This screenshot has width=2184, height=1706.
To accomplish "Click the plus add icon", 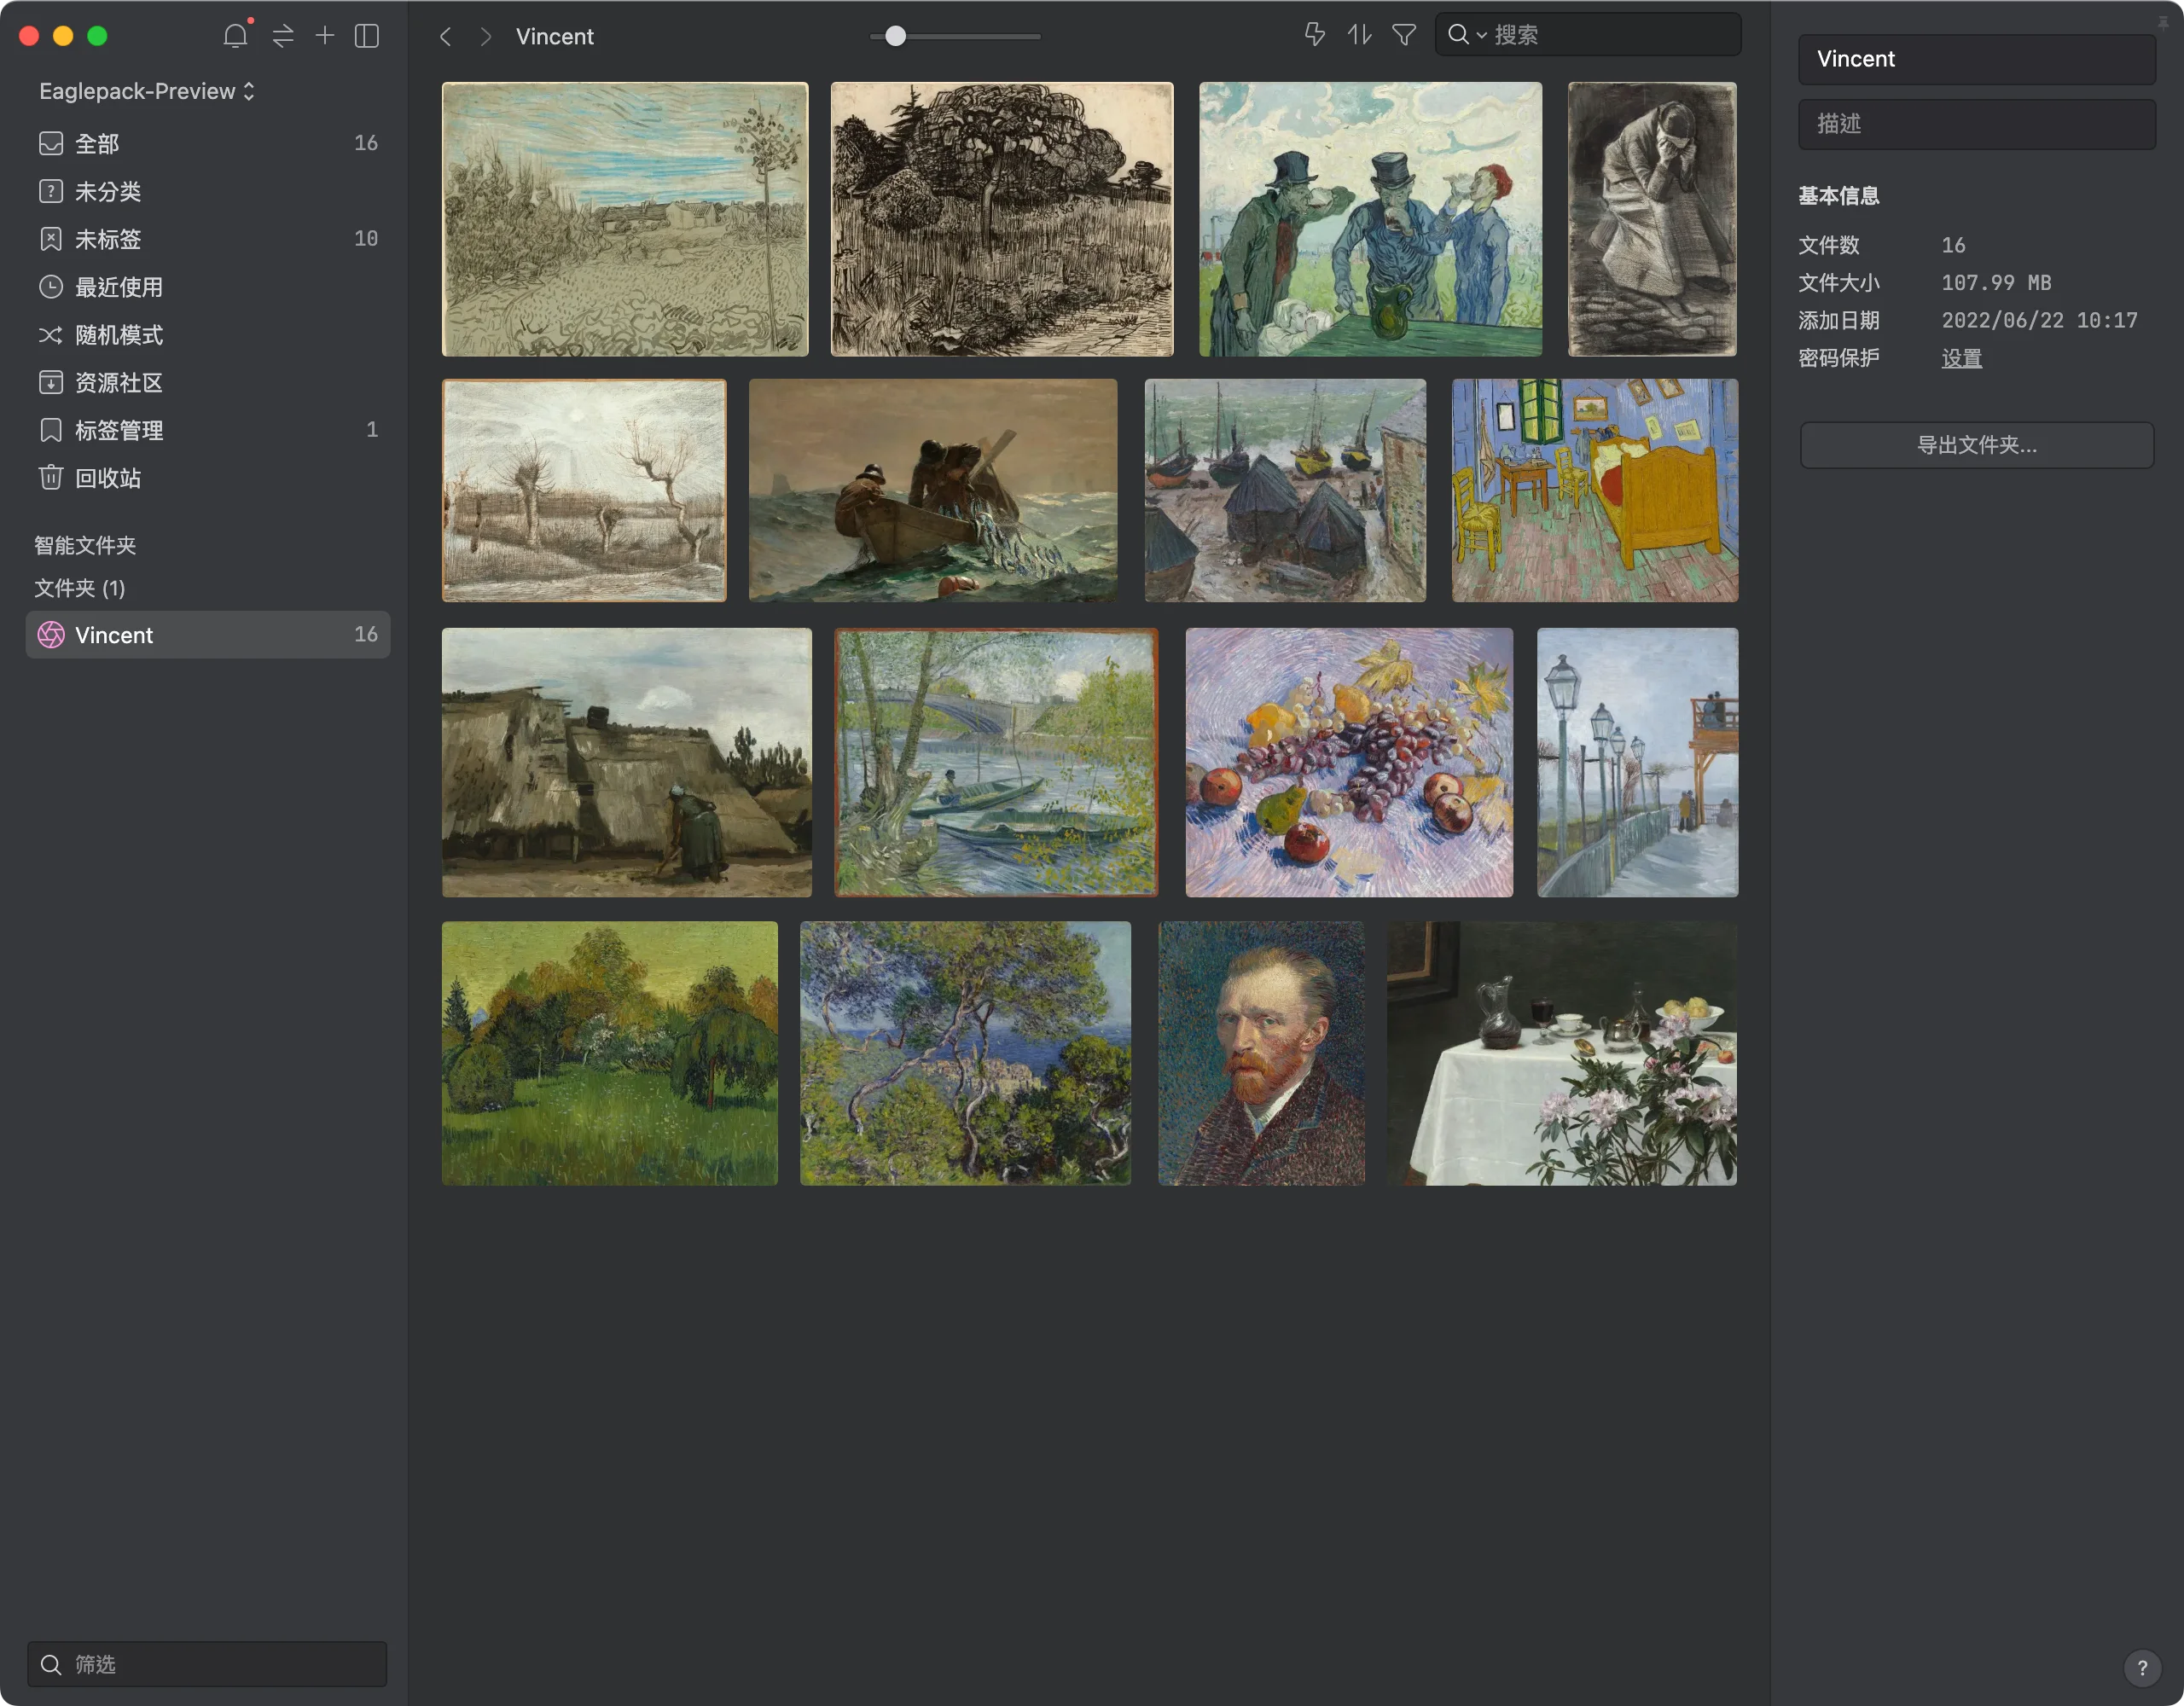I will tap(325, 36).
